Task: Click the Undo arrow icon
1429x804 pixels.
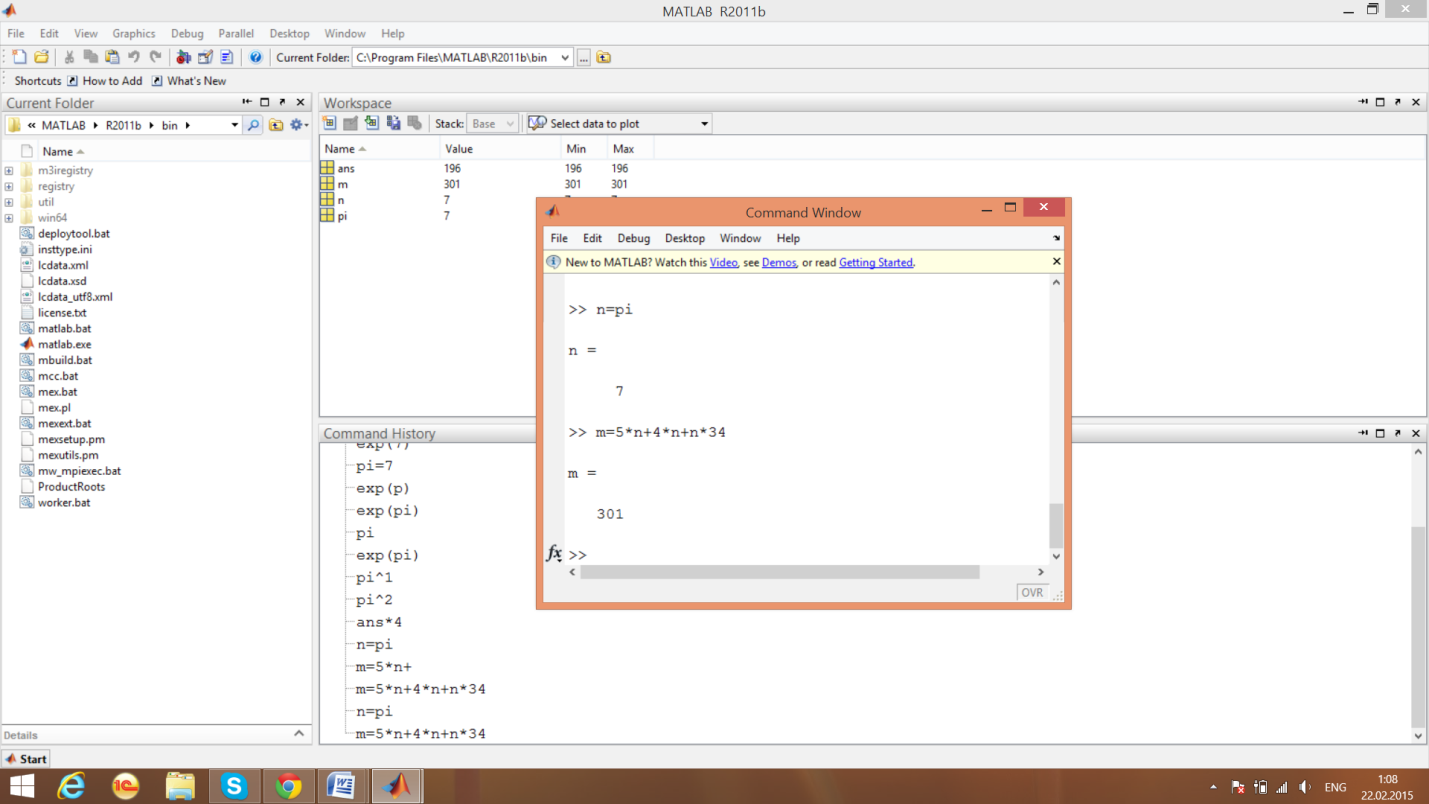Action: [x=133, y=57]
